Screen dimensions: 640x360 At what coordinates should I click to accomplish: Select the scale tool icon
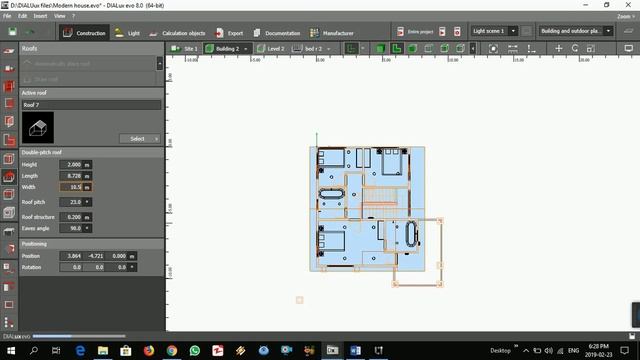coord(590,48)
